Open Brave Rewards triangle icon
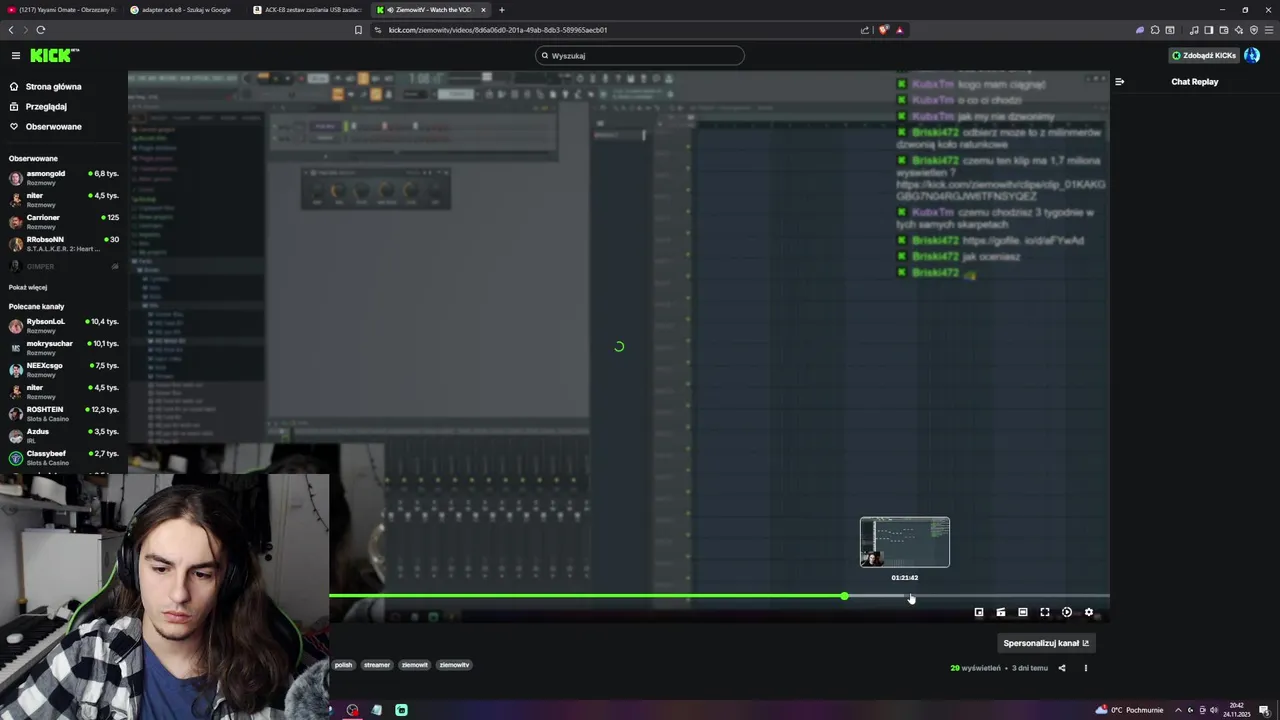1280x720 pixels. pos(899,30)
